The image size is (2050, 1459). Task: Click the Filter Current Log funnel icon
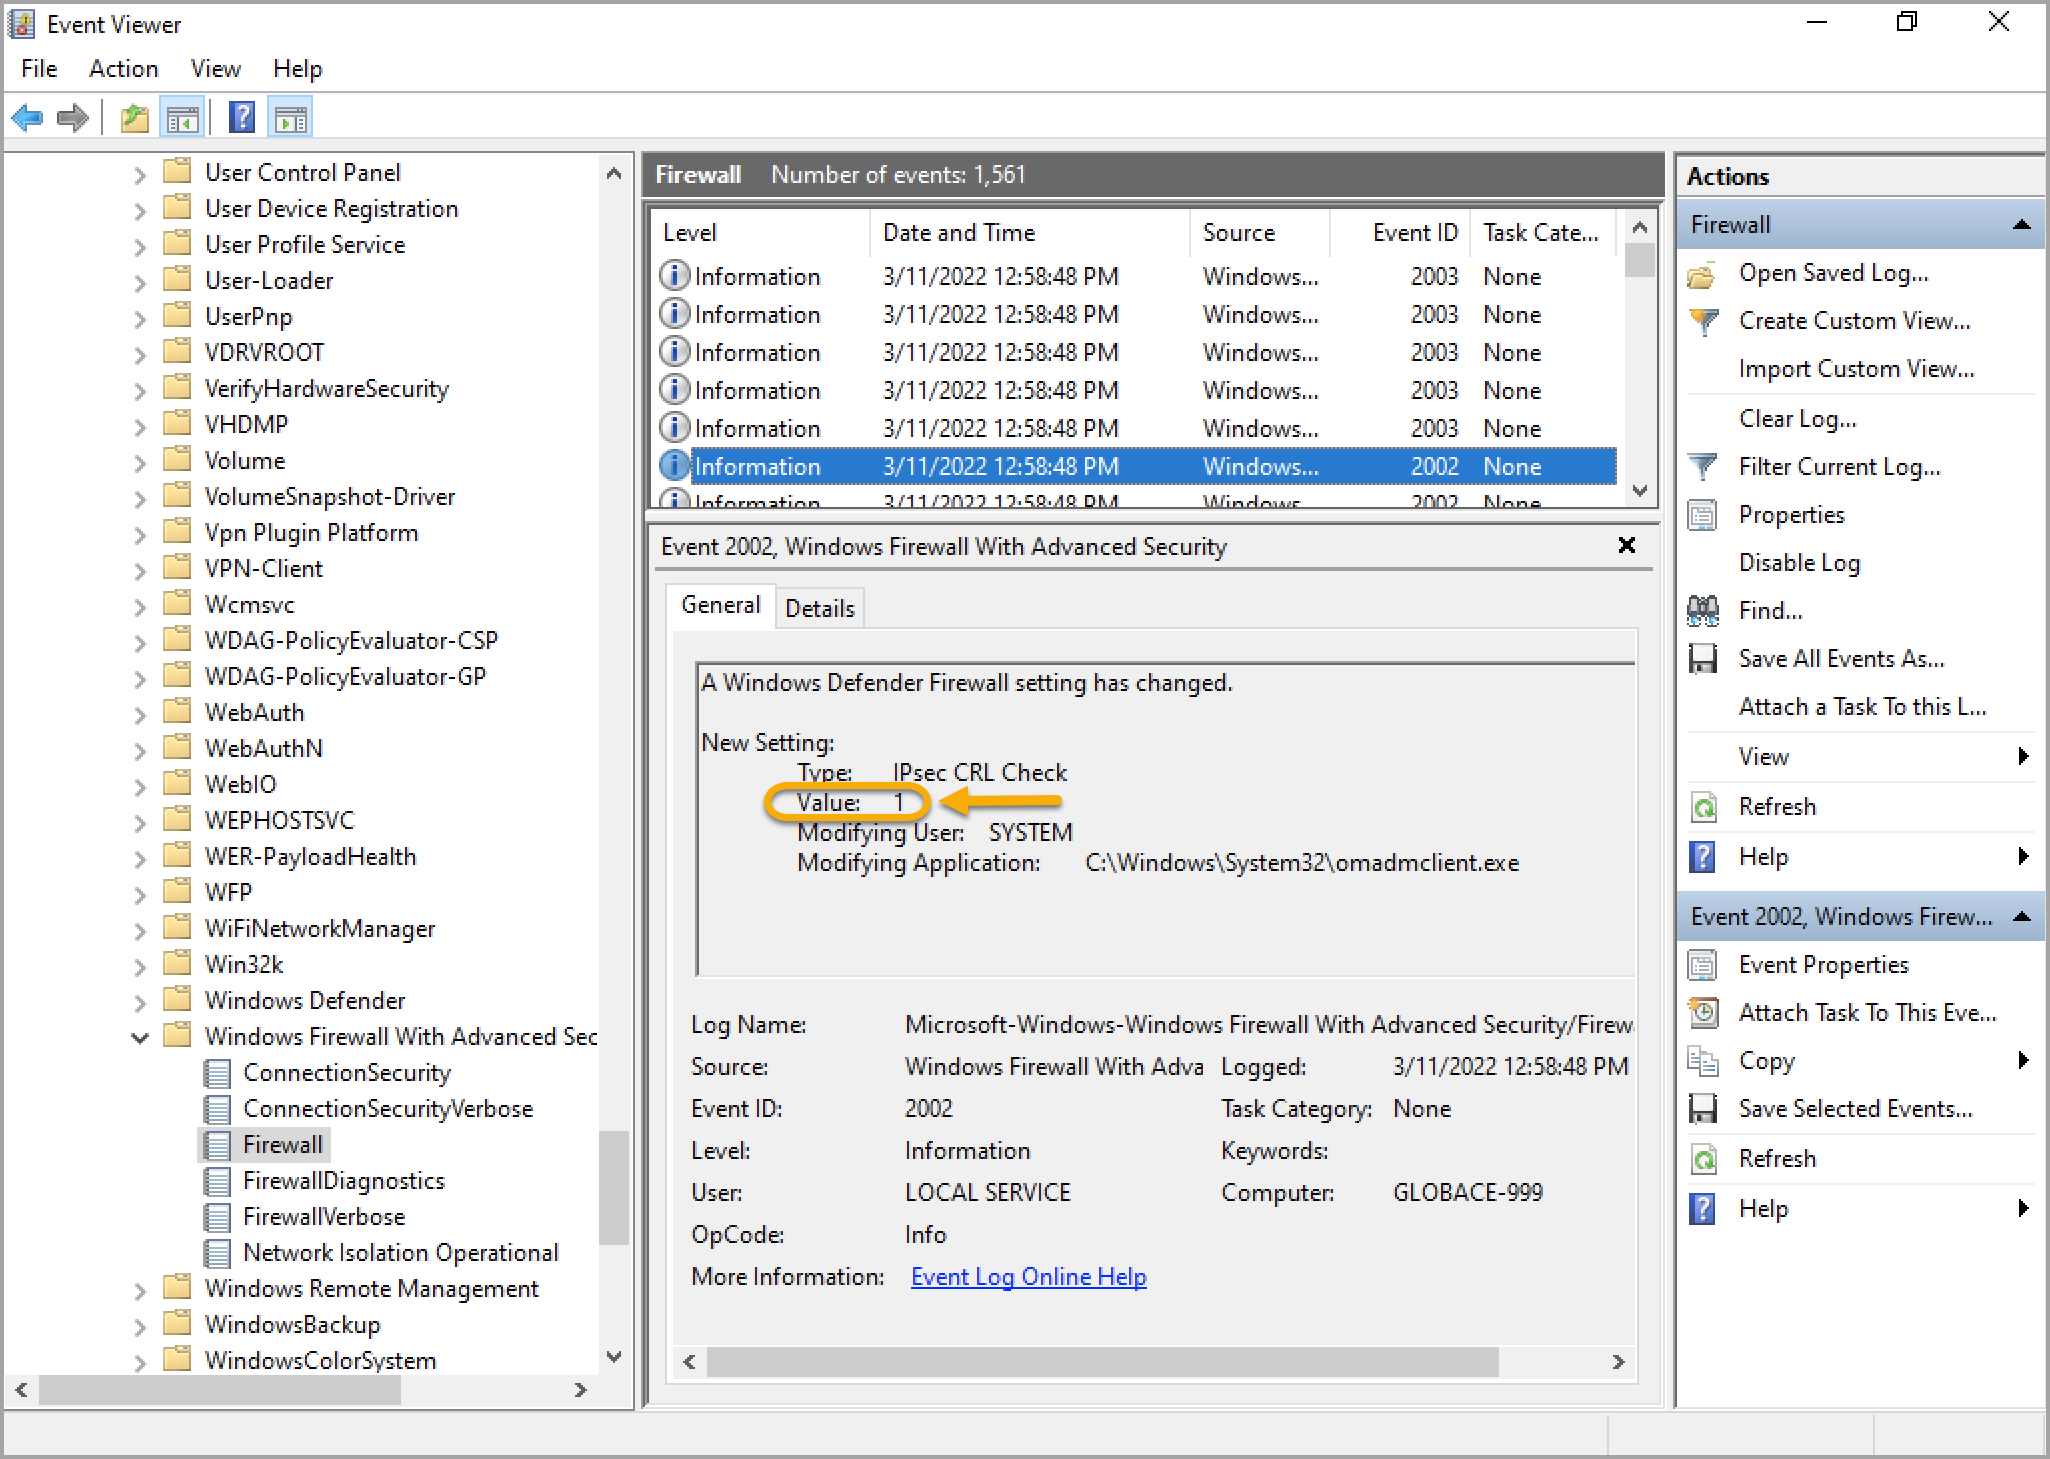1702,467
